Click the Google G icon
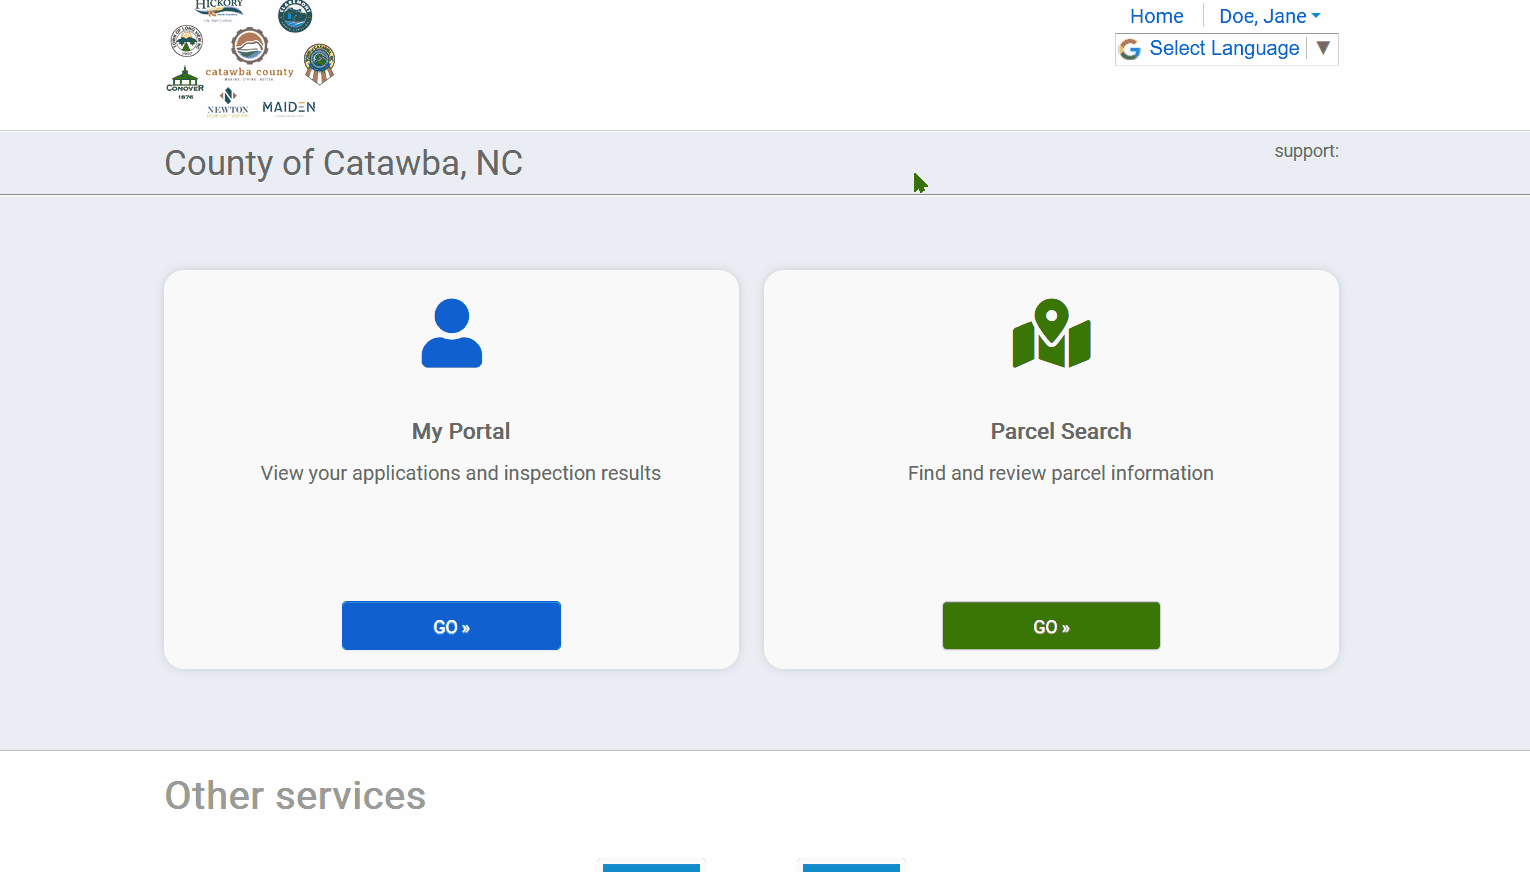Viewport: 1530px width, 872px height. point(1130,49)
